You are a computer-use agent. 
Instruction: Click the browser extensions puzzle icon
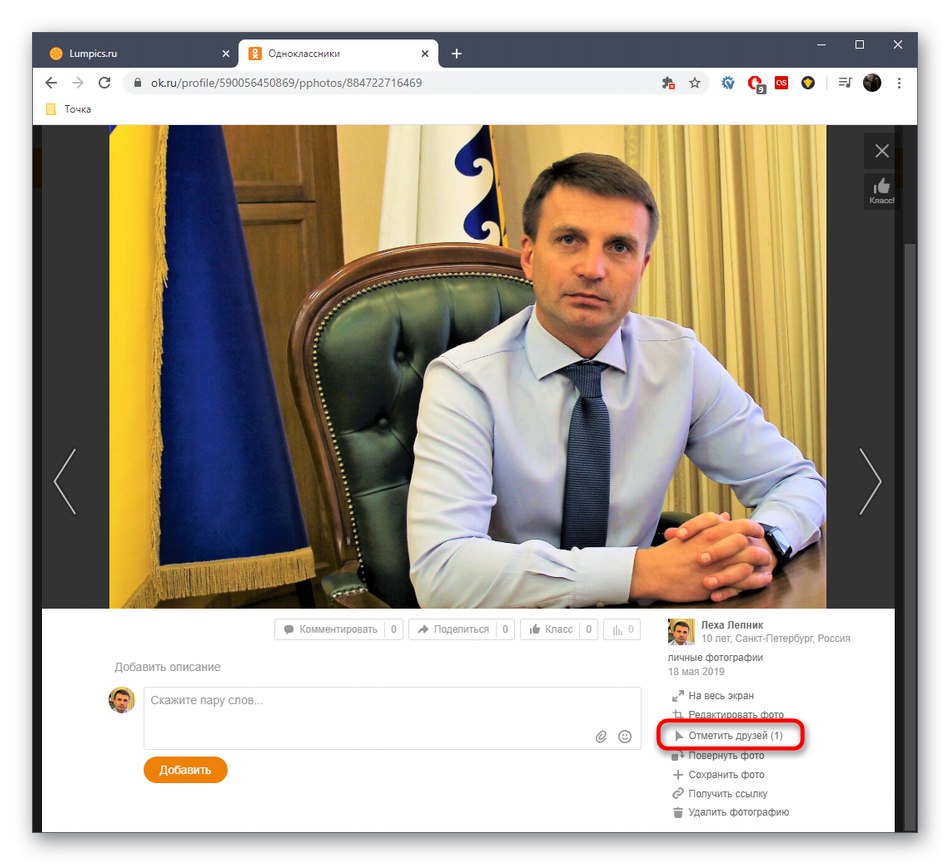point(668,83)
